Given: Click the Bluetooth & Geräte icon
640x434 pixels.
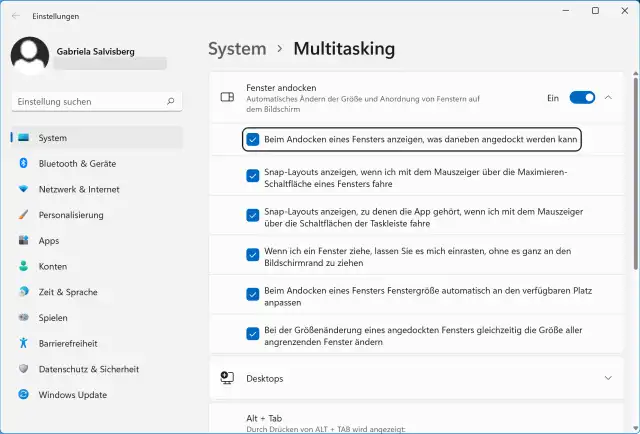Looking at the screenshot, I should pyautogui.click(x=23, y=163).
